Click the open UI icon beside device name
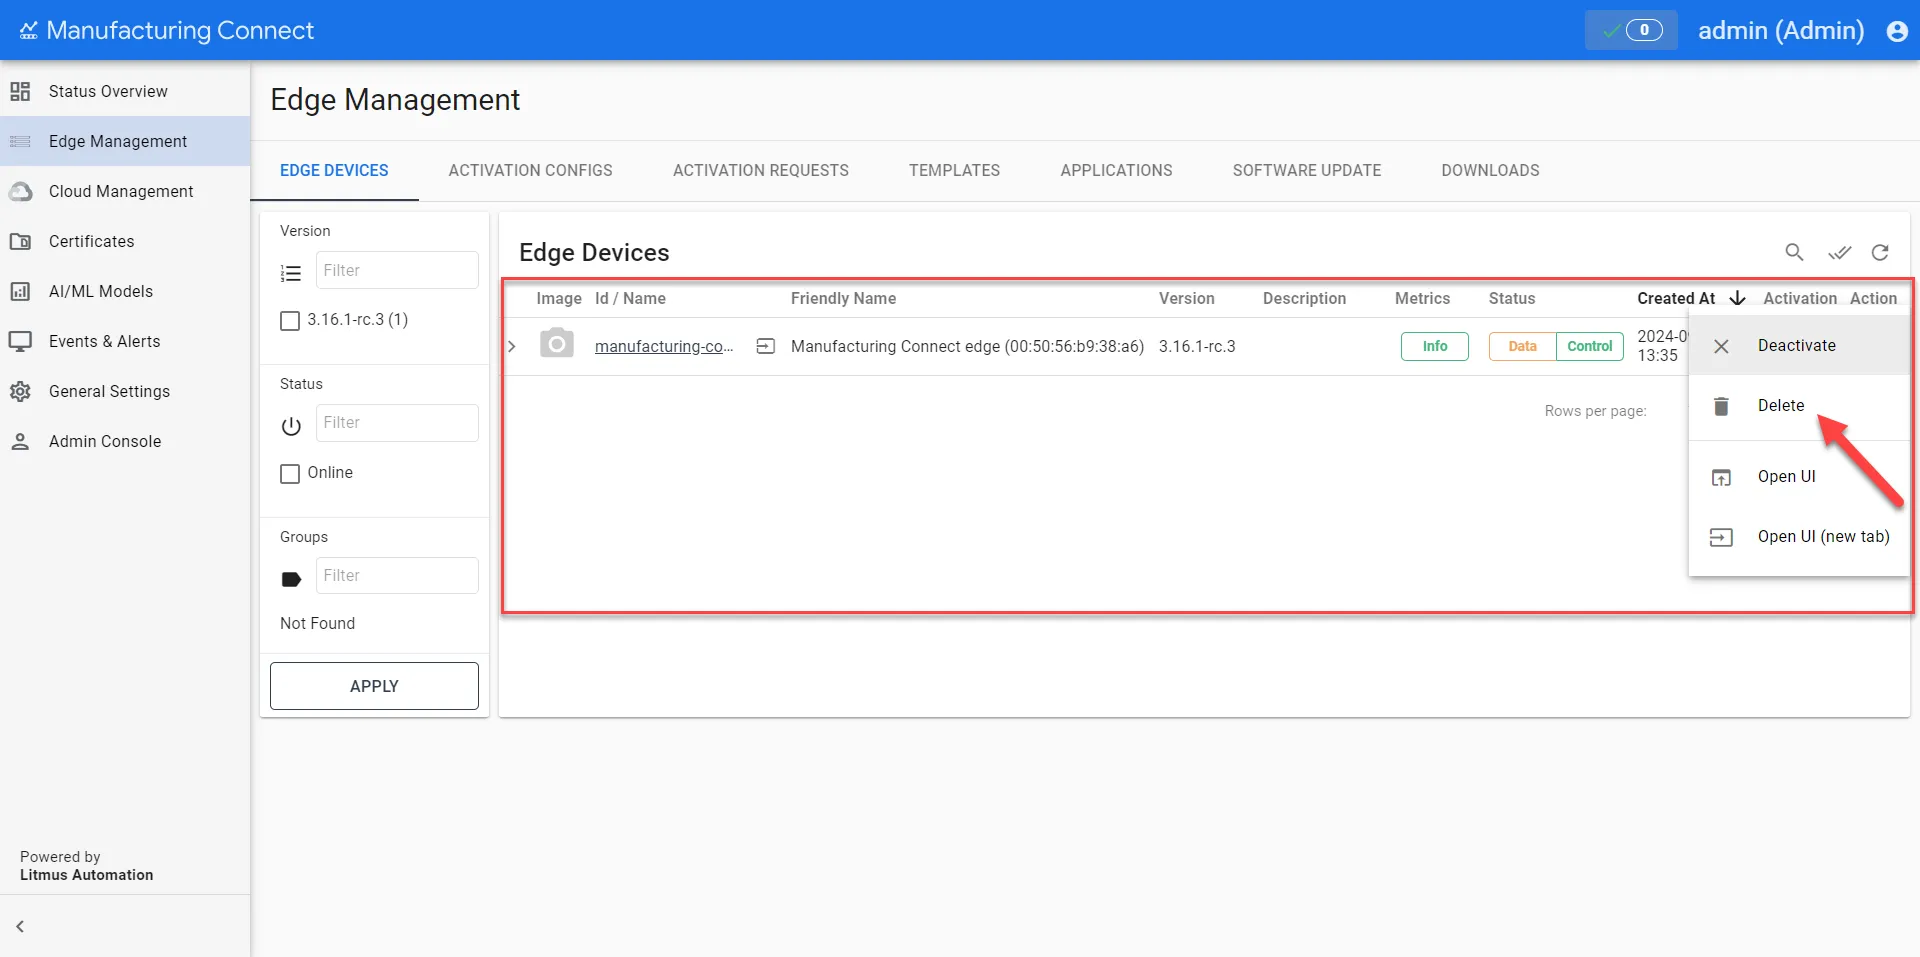Screen dimensions: 1920x957 (x=766, y=346)
